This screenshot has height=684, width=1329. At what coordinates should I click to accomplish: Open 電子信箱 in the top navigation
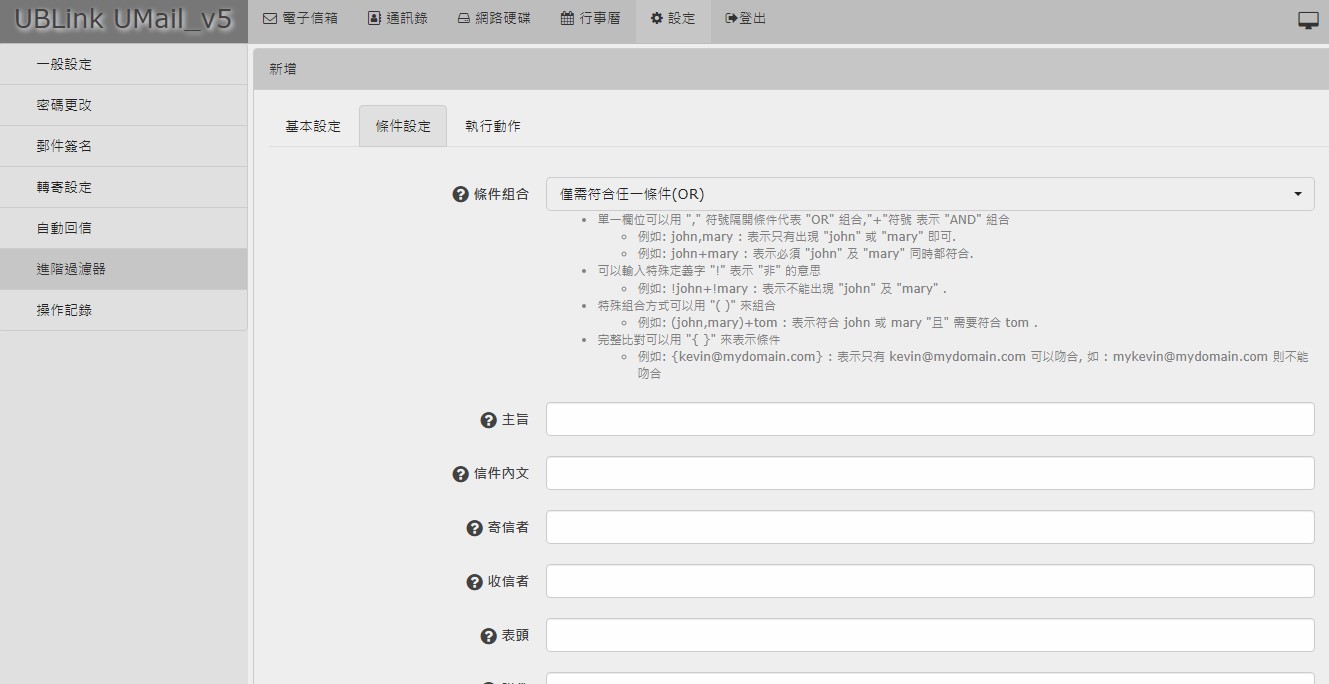300,19
